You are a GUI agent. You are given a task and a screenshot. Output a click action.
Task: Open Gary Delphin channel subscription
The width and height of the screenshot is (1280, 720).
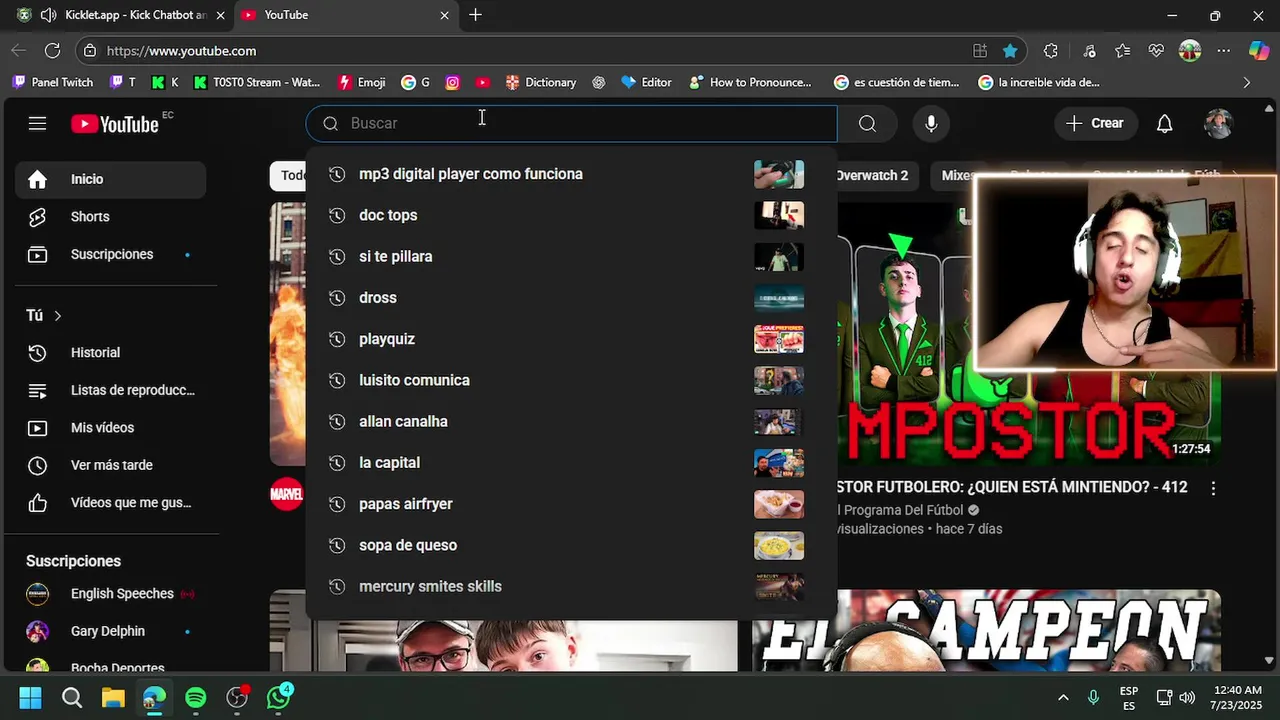click(110, 631)
